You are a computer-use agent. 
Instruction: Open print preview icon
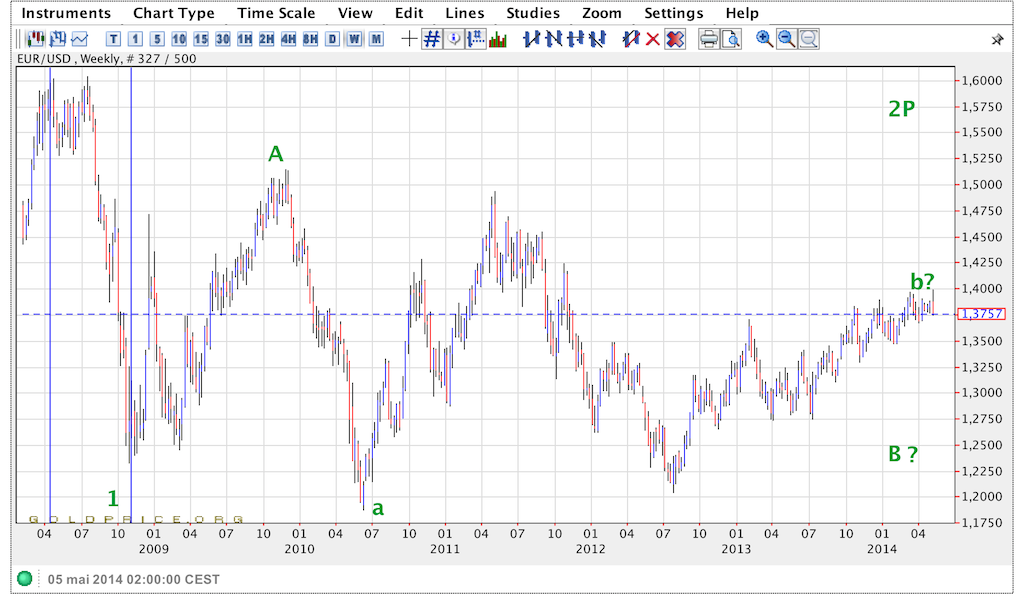tap(731, 39)
